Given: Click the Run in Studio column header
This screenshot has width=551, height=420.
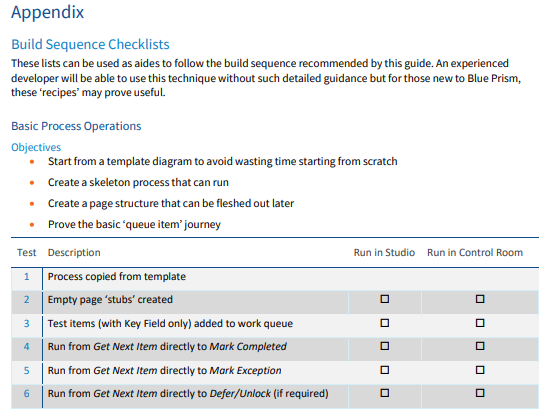Looking at the screenshot, I should [x=384, y=253].
